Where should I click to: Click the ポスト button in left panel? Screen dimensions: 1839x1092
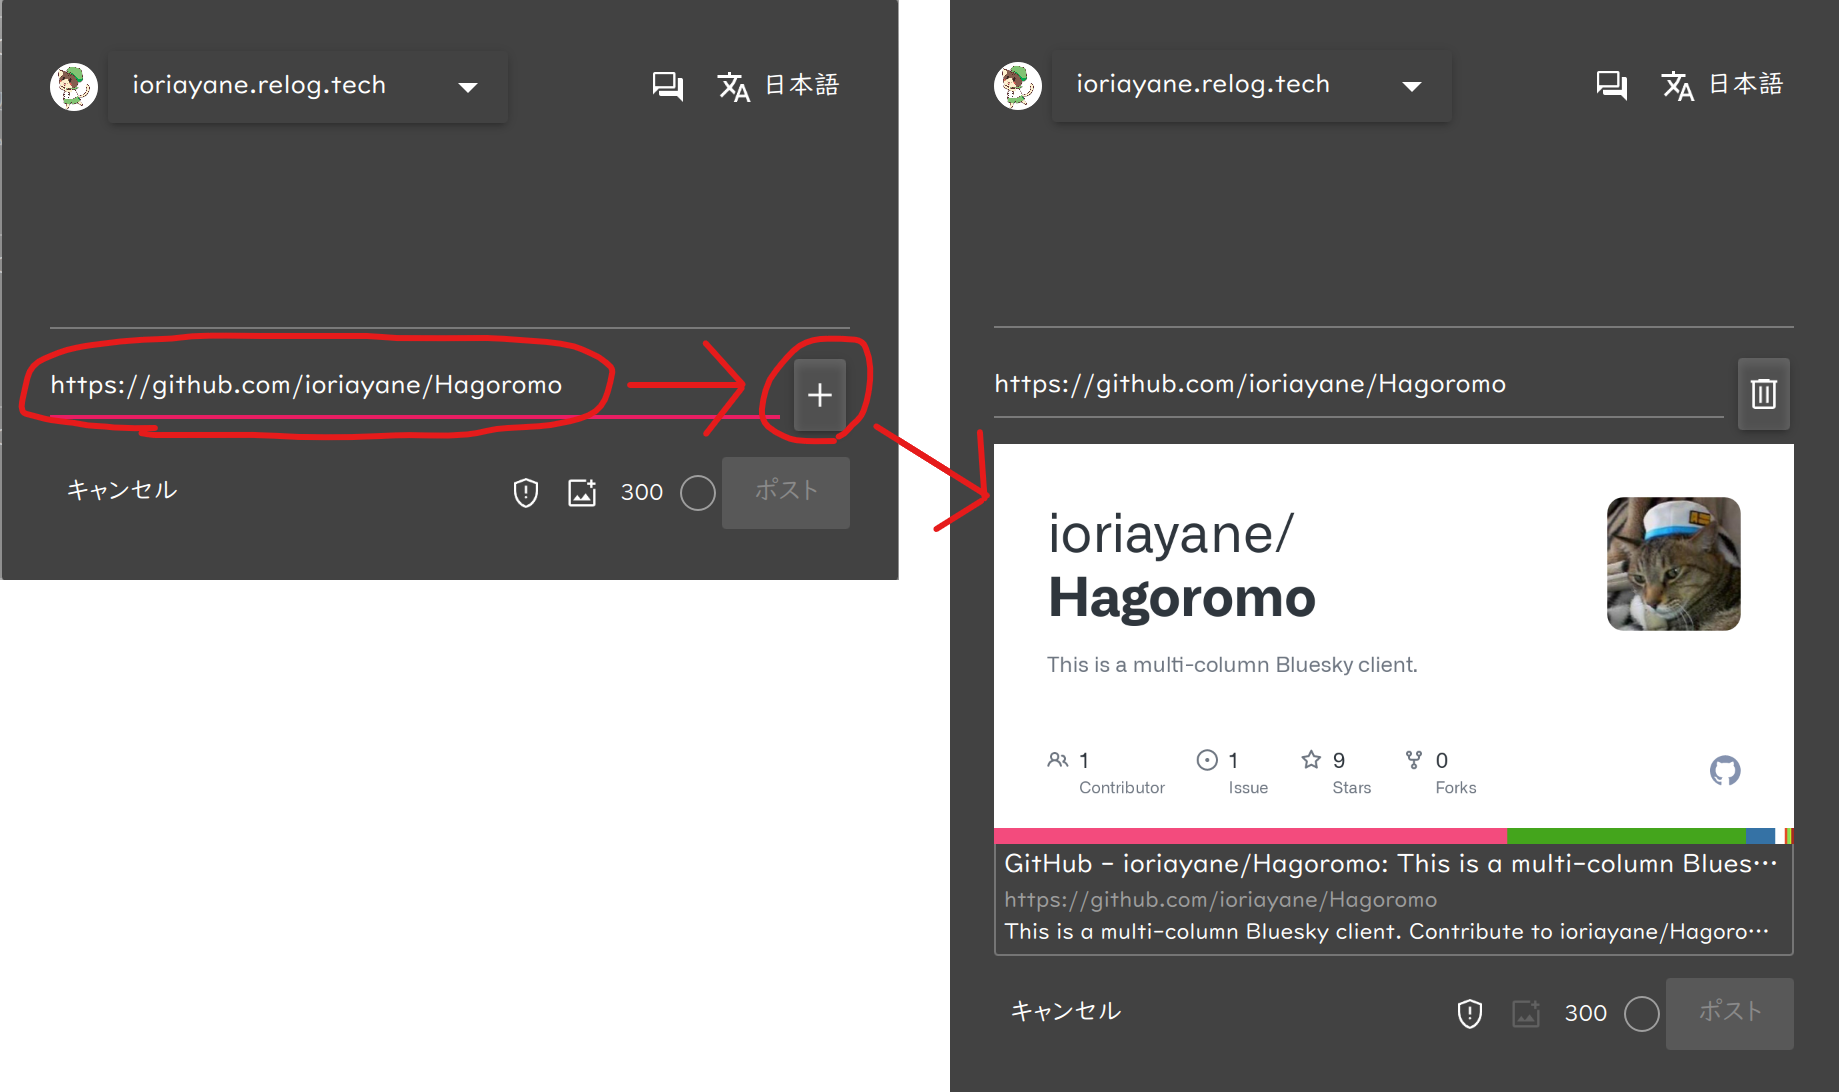coord(786,492)
